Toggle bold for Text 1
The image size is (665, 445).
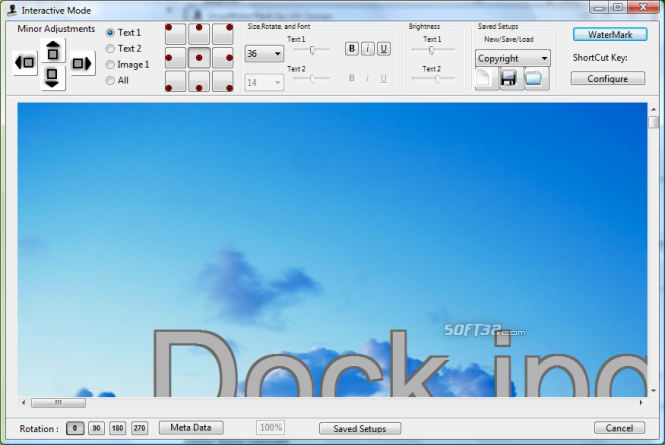[352, 49]
